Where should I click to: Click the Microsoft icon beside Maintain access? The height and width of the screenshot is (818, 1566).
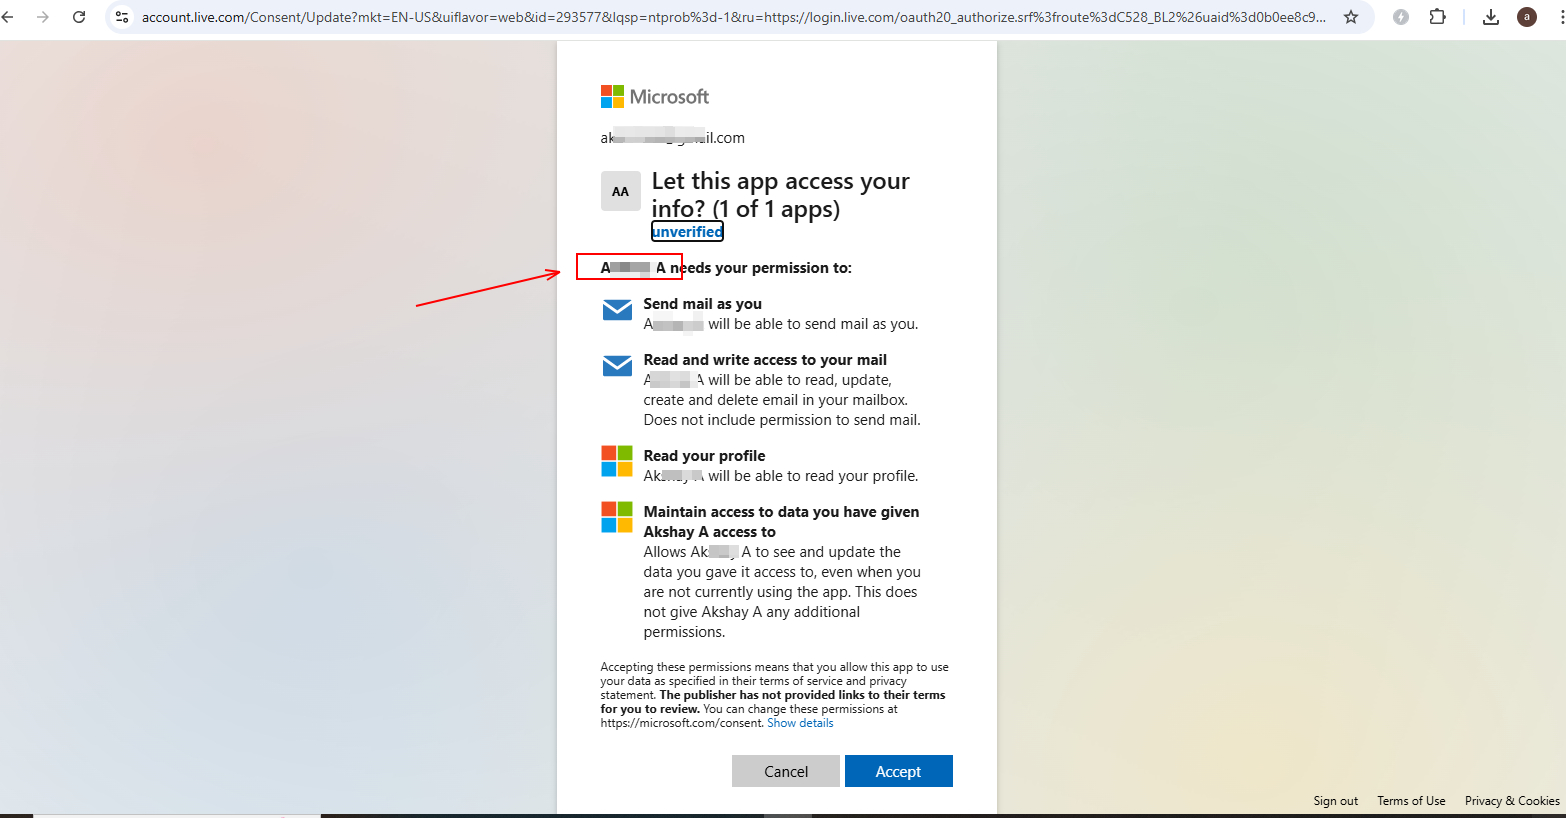click(617, 518)
